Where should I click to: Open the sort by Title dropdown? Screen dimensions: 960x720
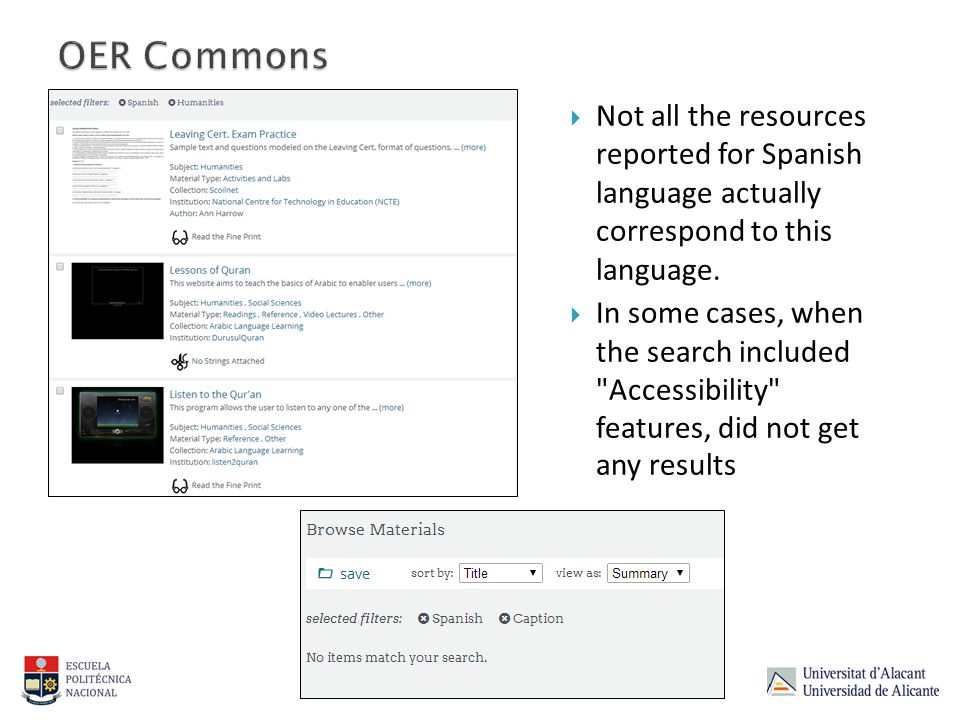tap(501, 573)
